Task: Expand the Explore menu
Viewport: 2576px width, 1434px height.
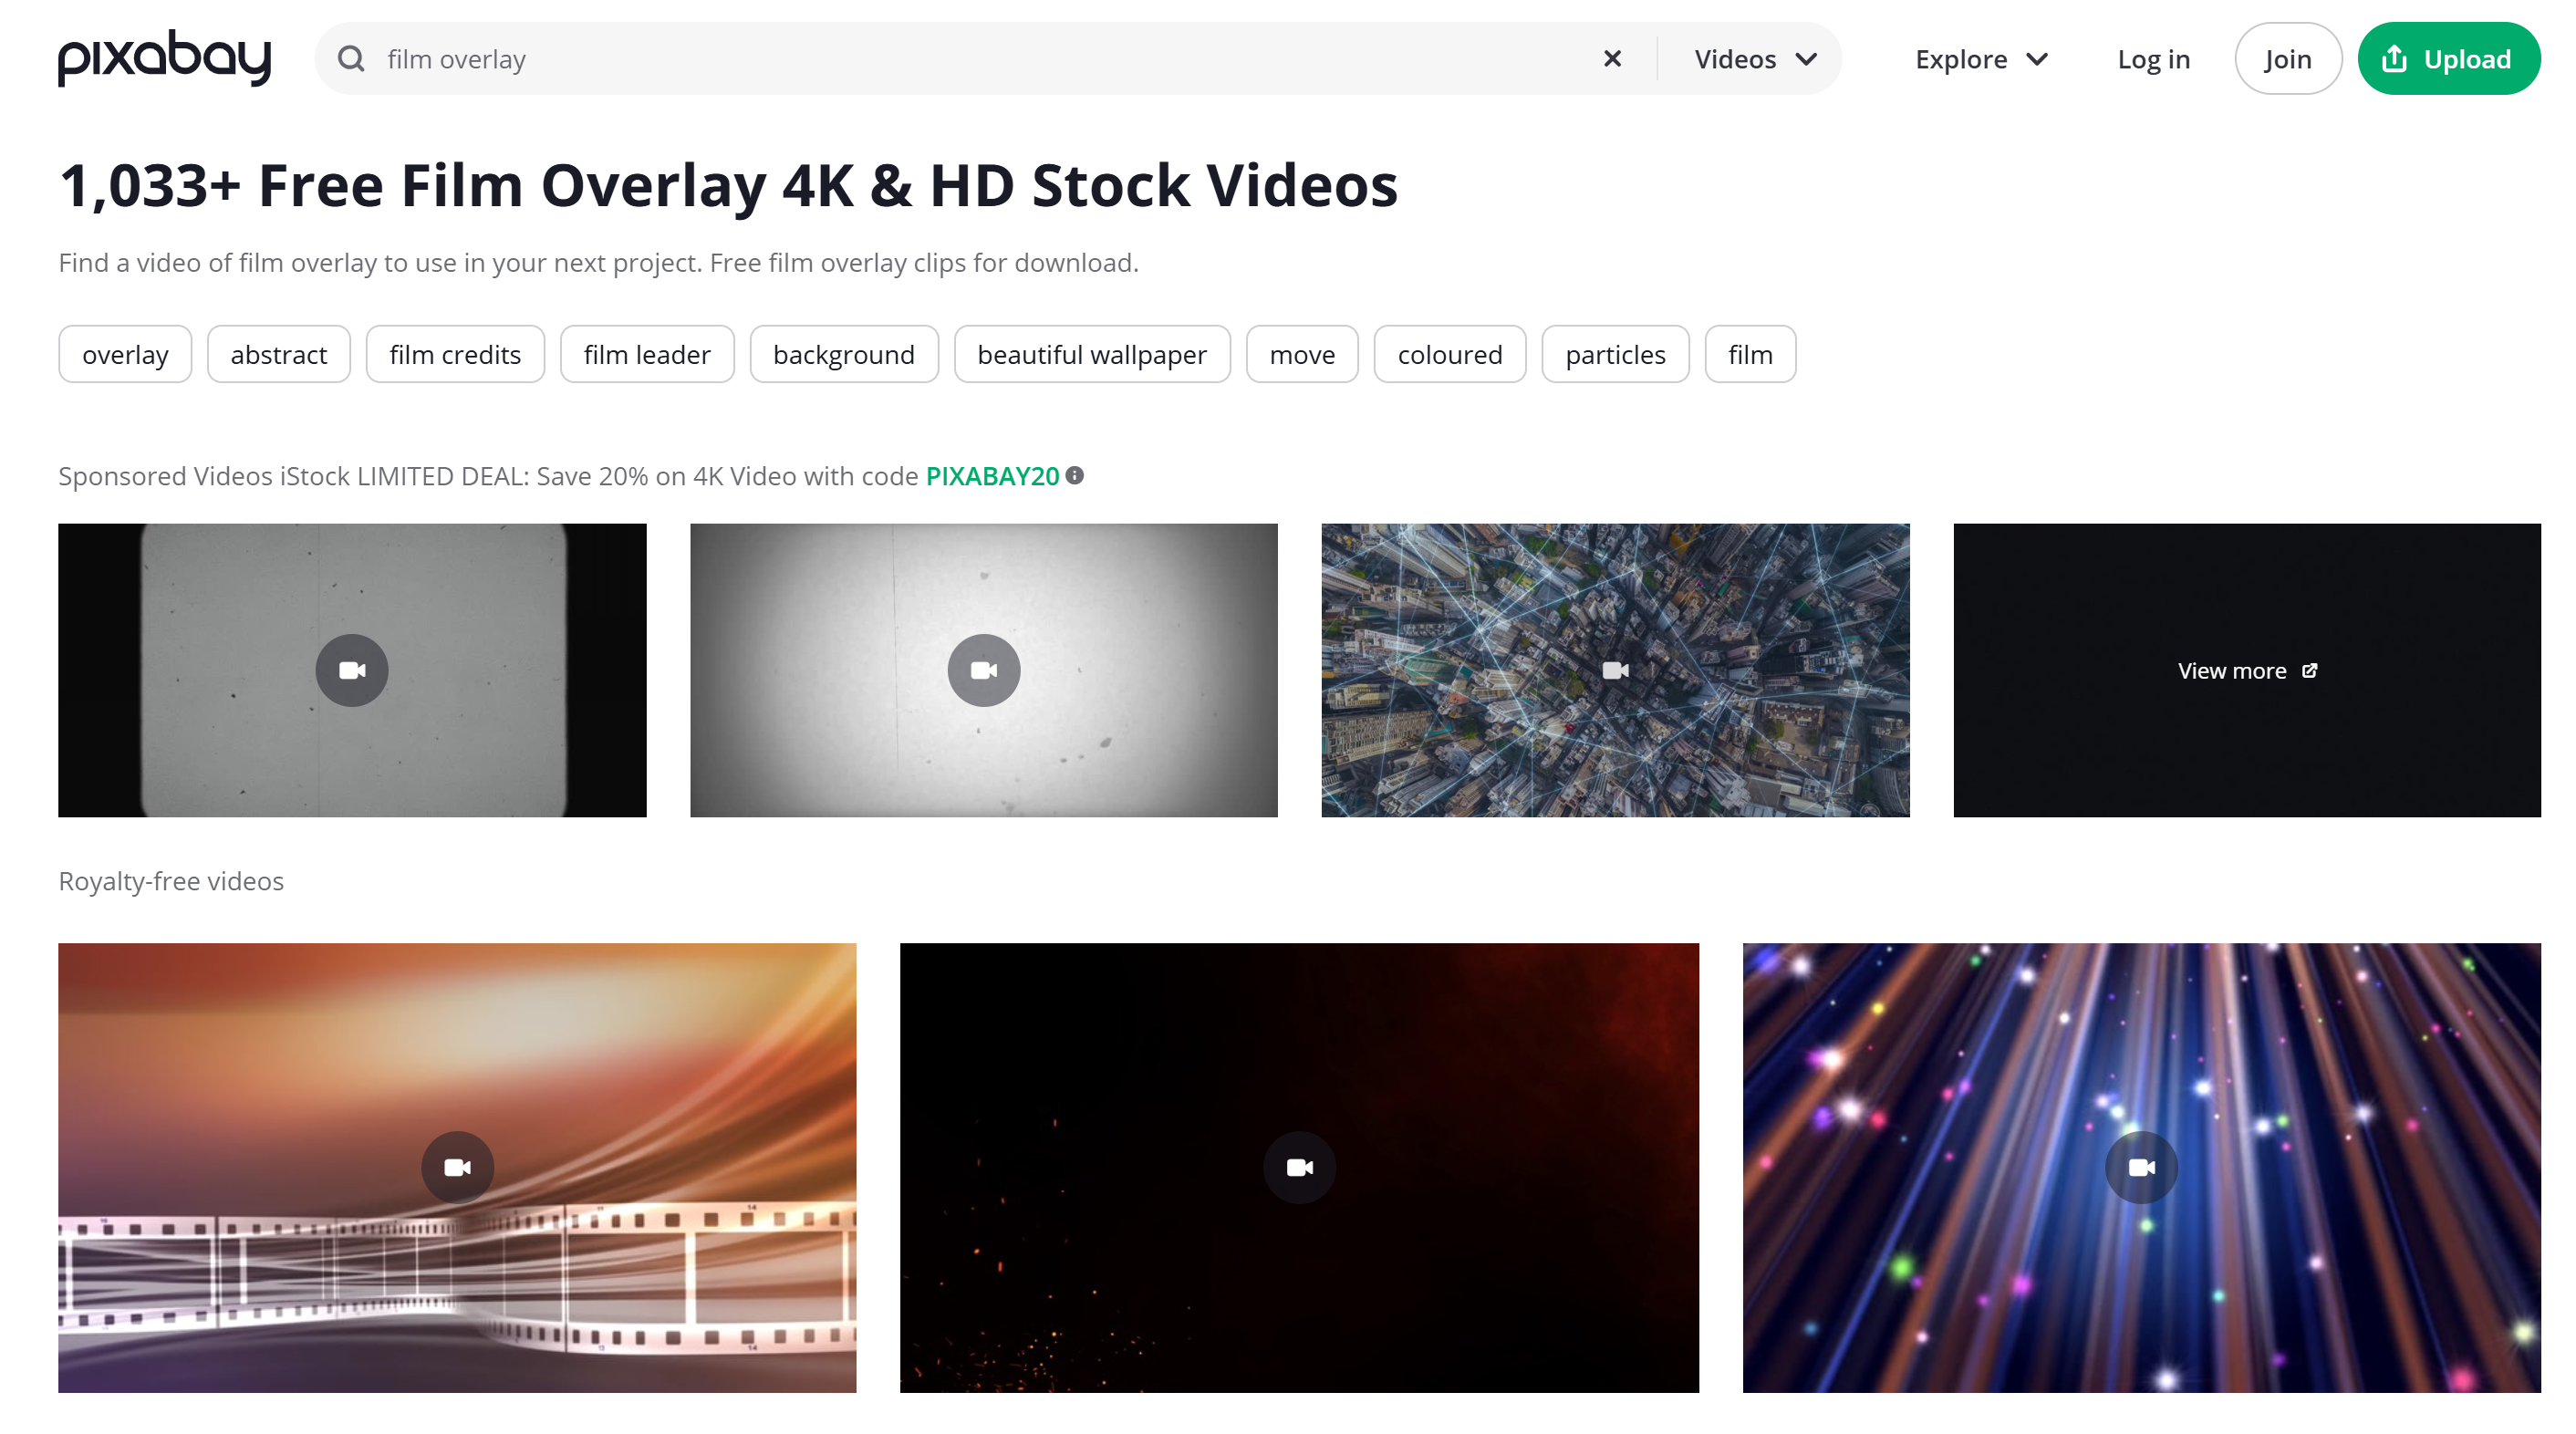Action: click(1981, 59)
